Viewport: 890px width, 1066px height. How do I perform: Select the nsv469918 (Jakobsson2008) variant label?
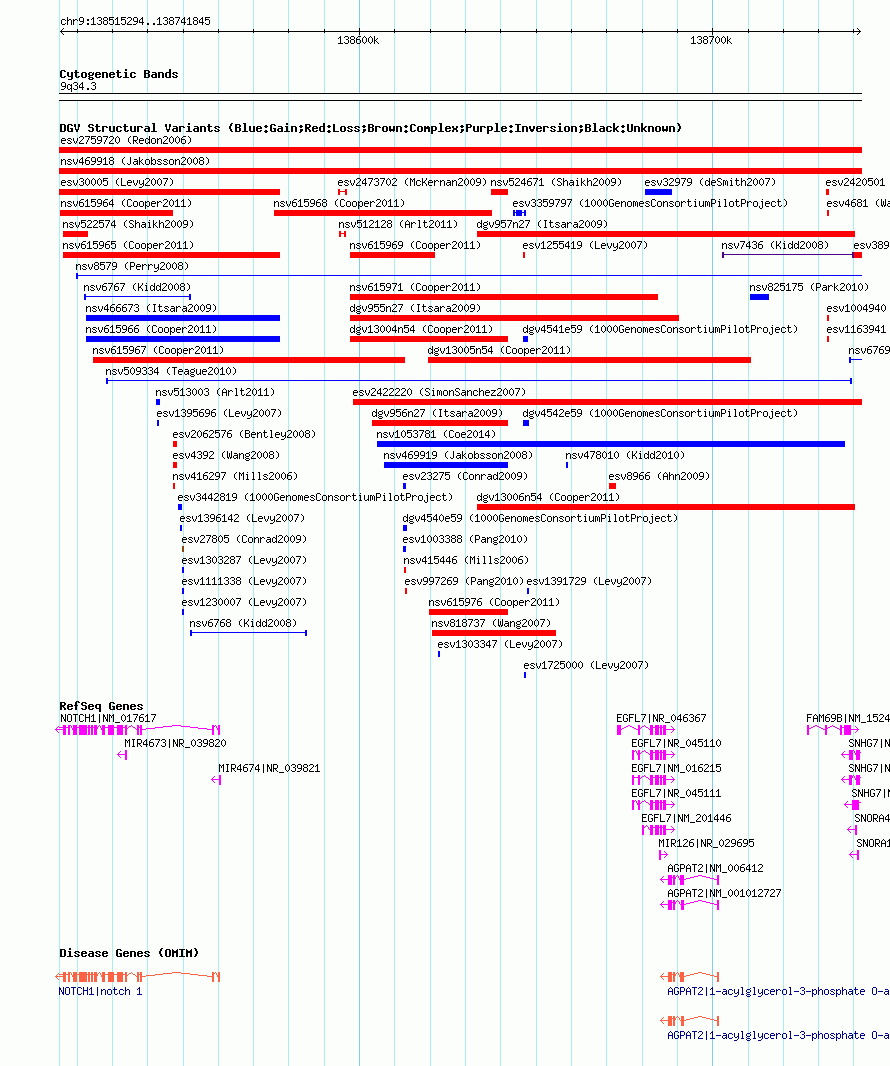click(135, 161)
